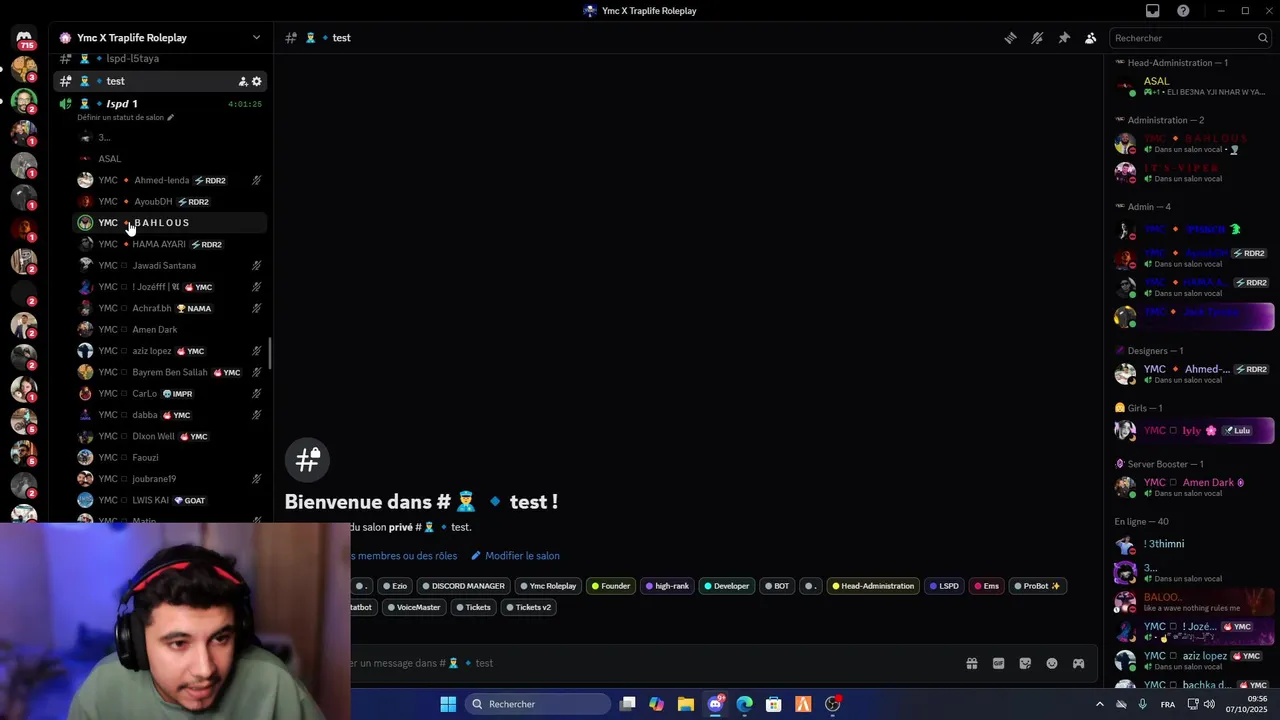The image size is (1280, 720).
Task: Select voice user AyoubDH
Action: tap(170, 202)
